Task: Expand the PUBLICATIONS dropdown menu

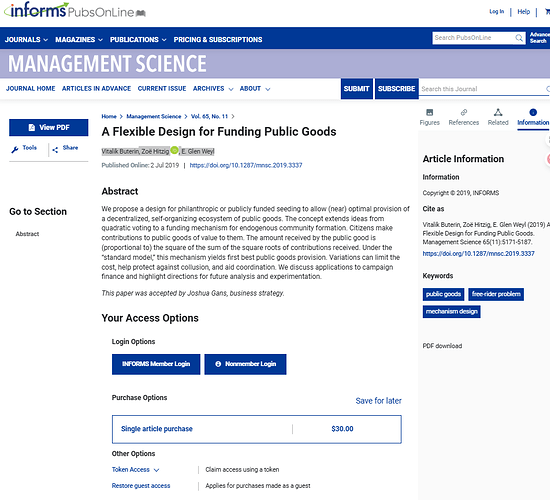Action: tap(138, 40)
